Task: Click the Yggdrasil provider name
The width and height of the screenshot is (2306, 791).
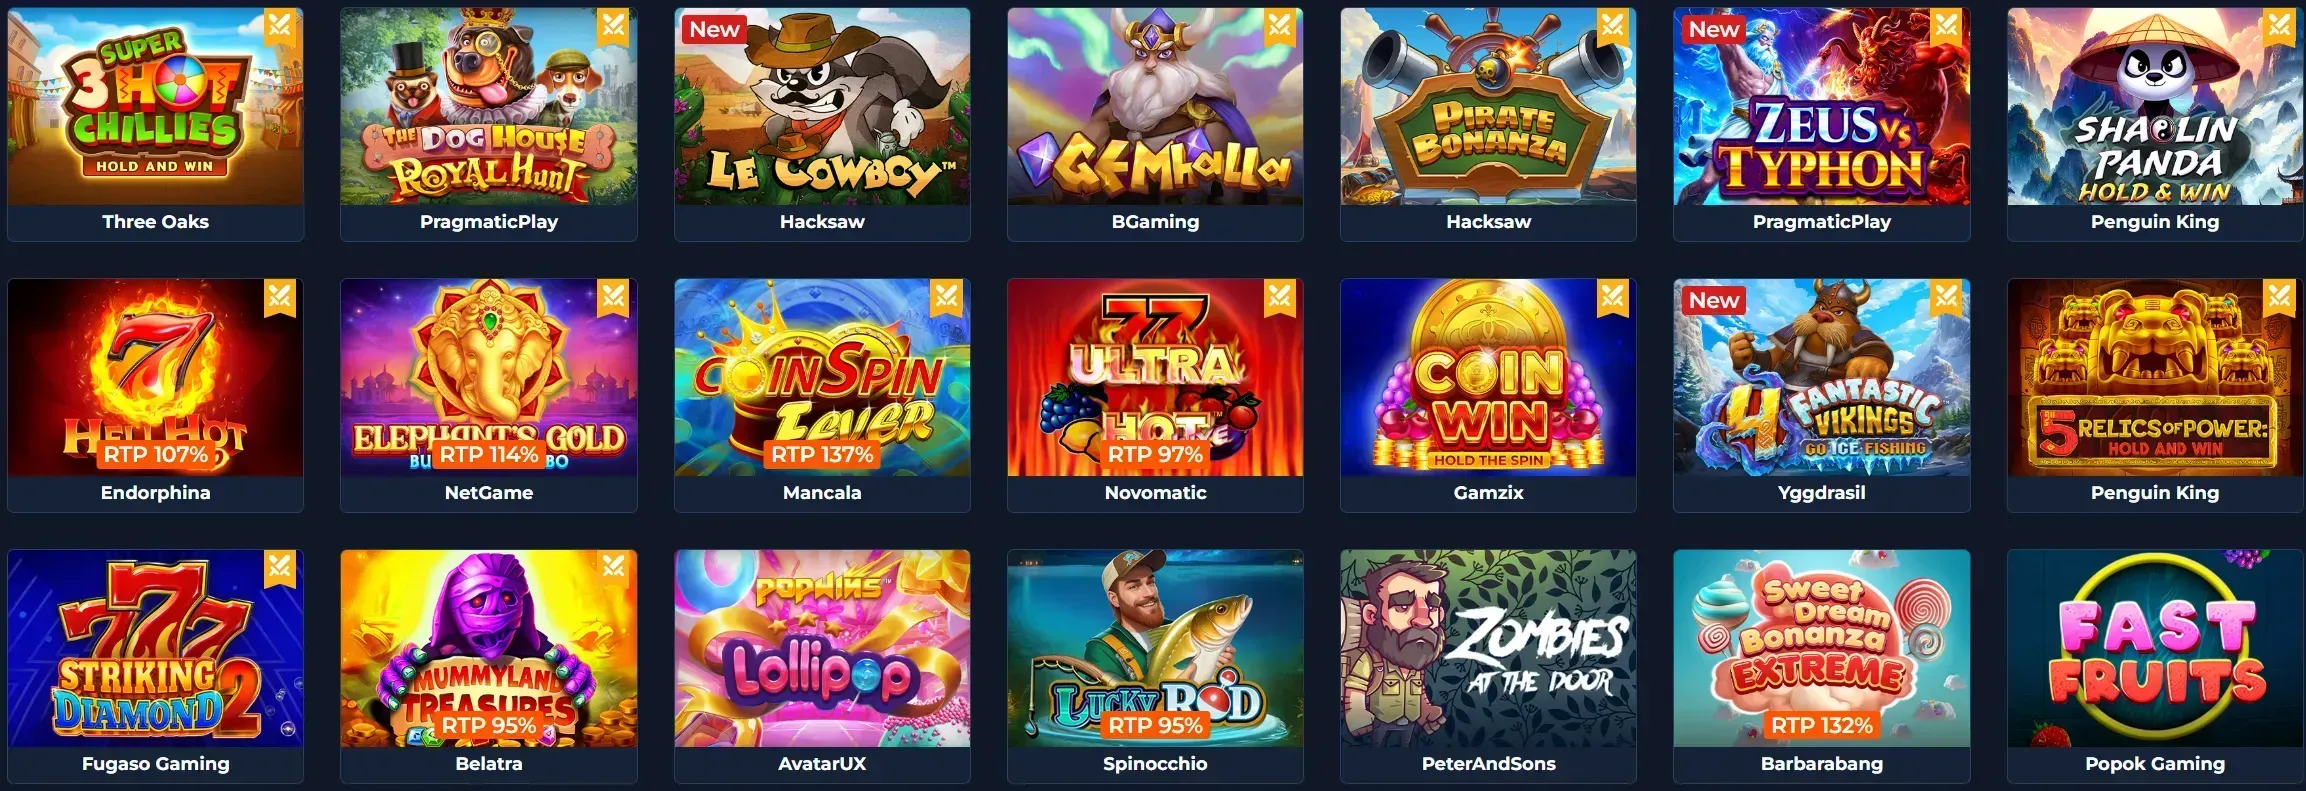Action: pyautogui.click(x=1822, y=493)
